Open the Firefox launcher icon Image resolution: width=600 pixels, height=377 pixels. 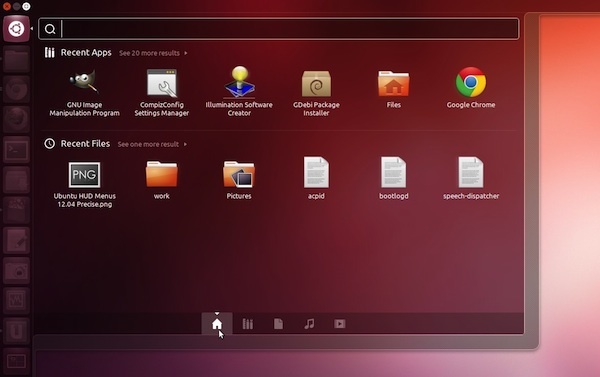[16, 119]
